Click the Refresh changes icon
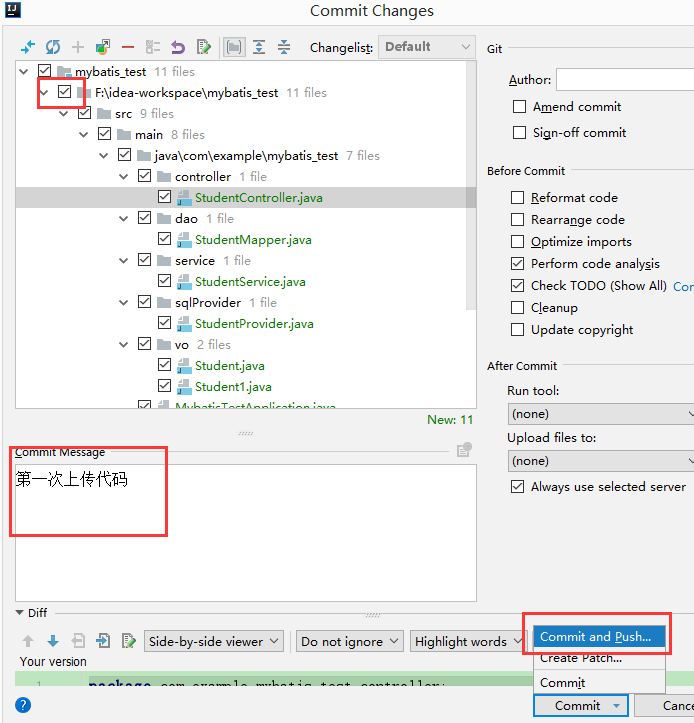694x723 pixels. pos(52,47)
